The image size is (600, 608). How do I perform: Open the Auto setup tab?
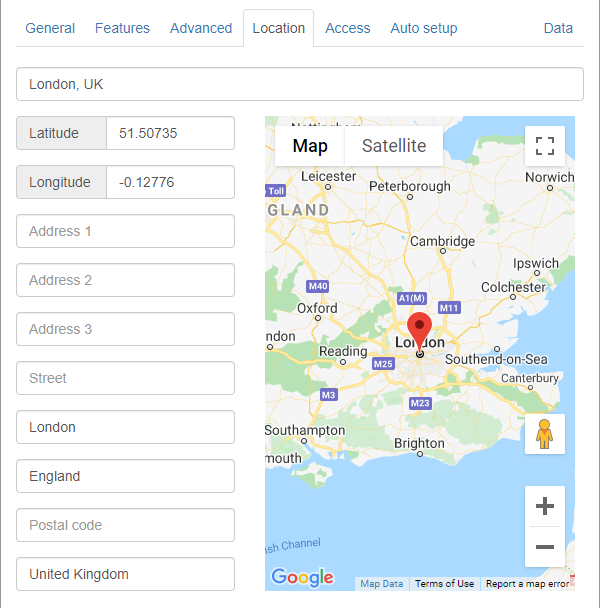click(x=424, y=28)
